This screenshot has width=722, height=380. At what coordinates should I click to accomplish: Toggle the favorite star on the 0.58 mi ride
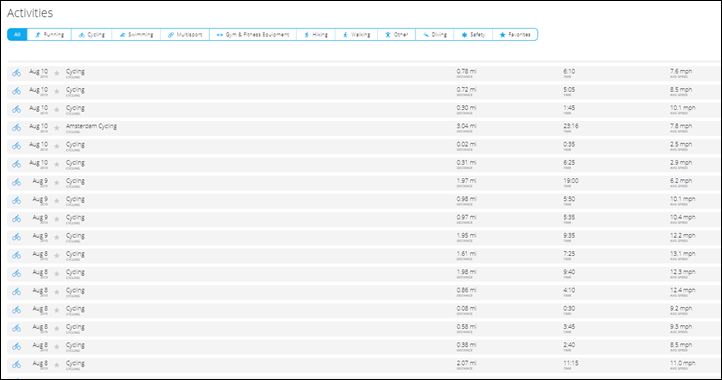click(x=57, y=328)
